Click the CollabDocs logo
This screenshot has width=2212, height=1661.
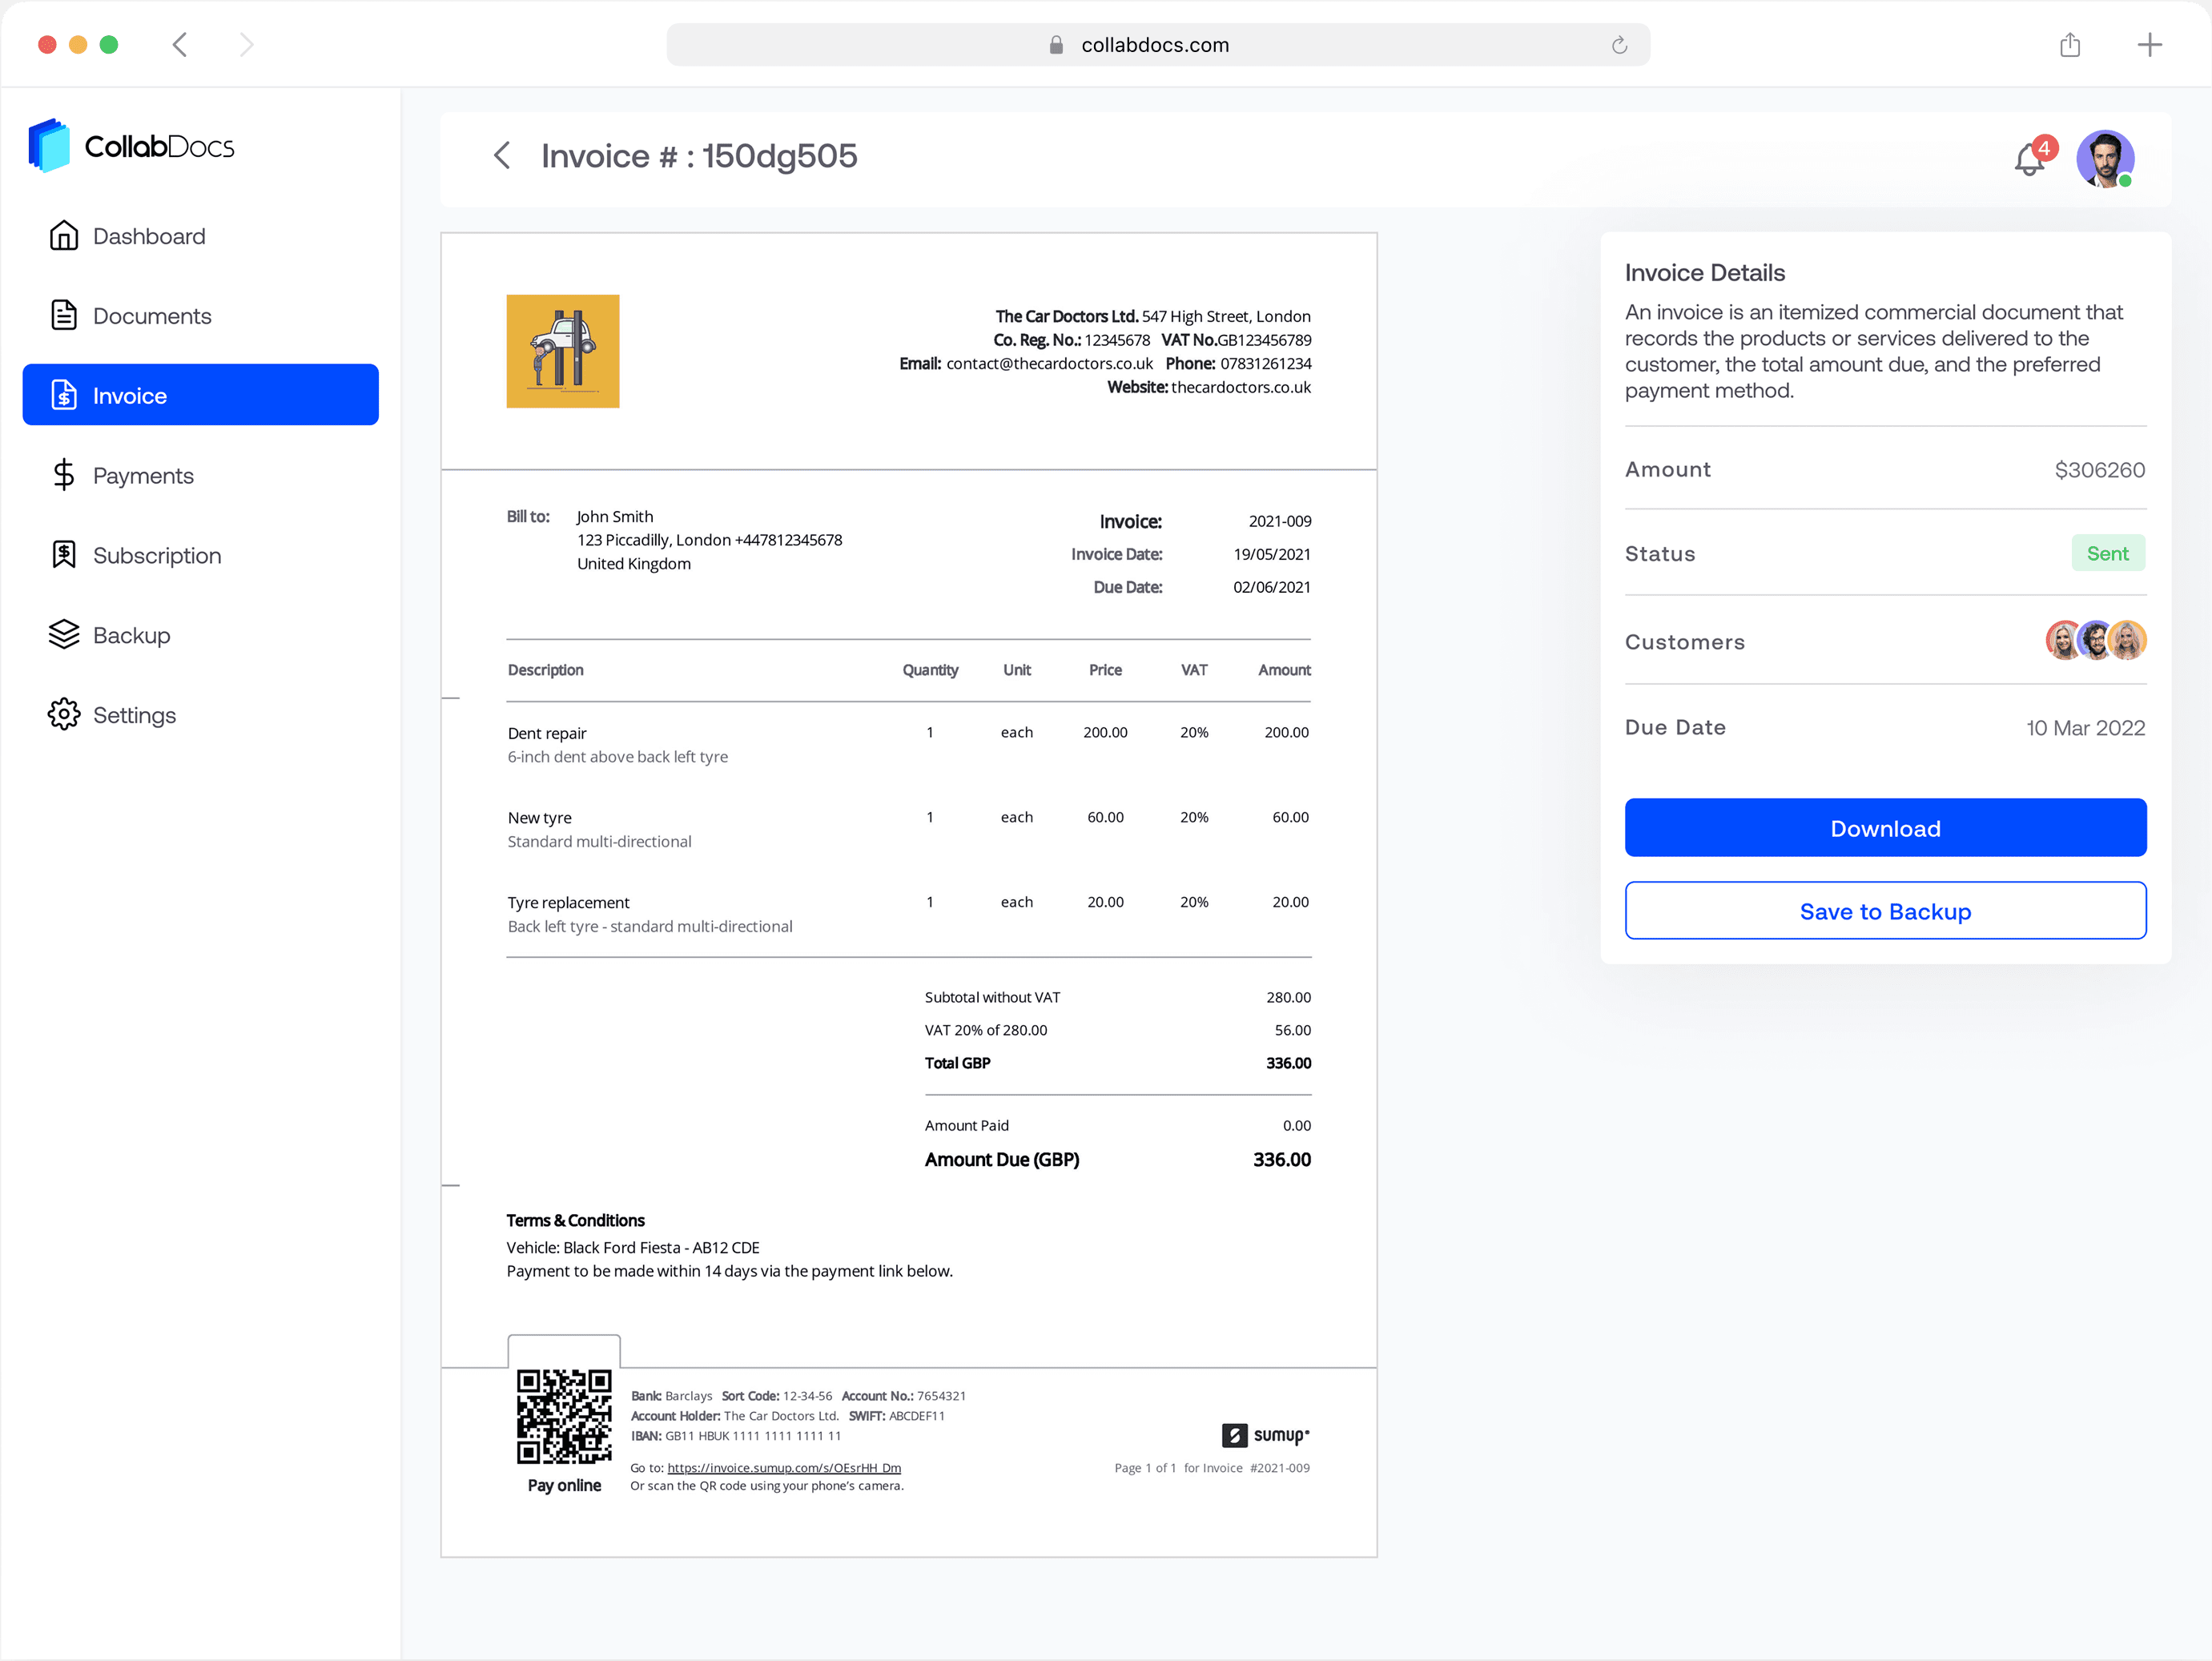[x=132, y=146]
